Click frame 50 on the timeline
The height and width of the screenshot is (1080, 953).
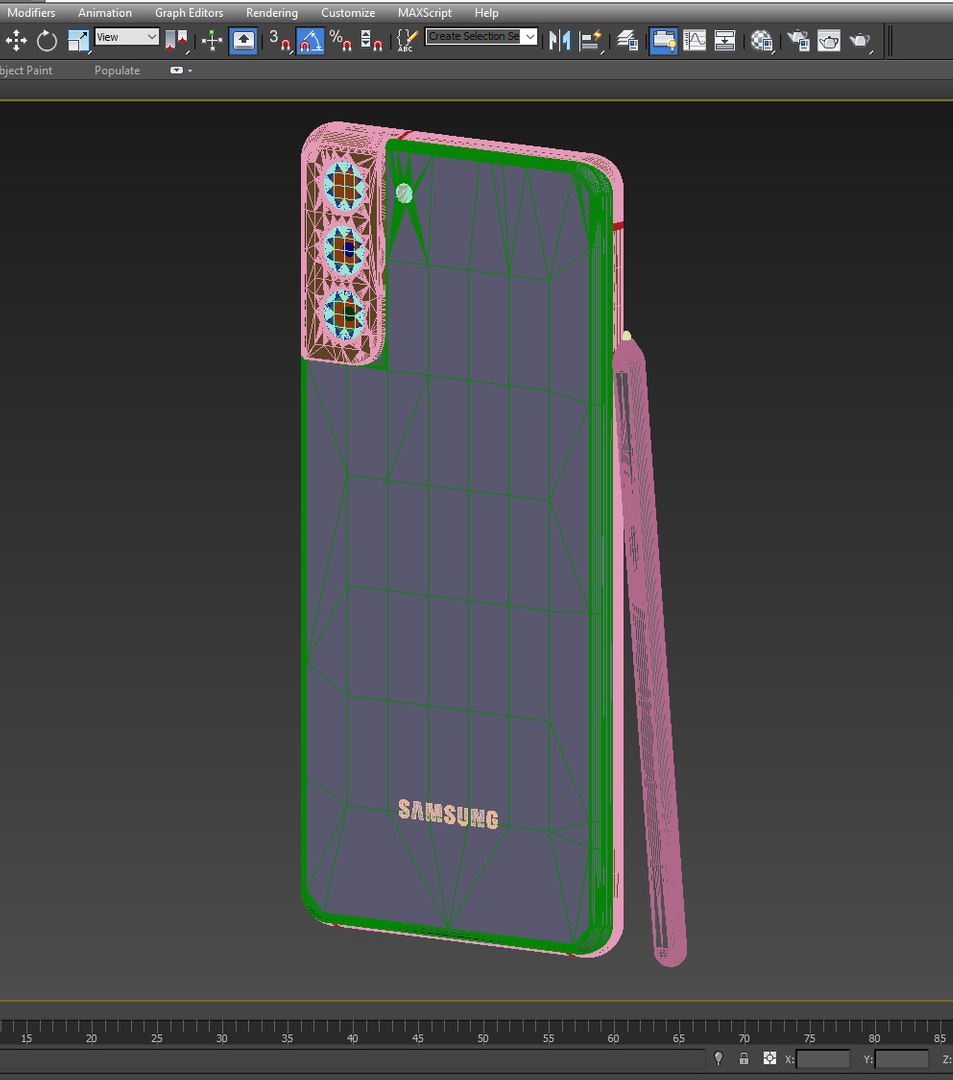(x=483, y=1038)
